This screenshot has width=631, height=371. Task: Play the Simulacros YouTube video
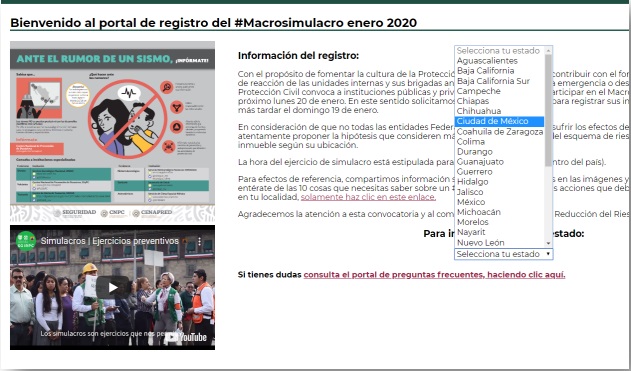[x=113, y=287]
